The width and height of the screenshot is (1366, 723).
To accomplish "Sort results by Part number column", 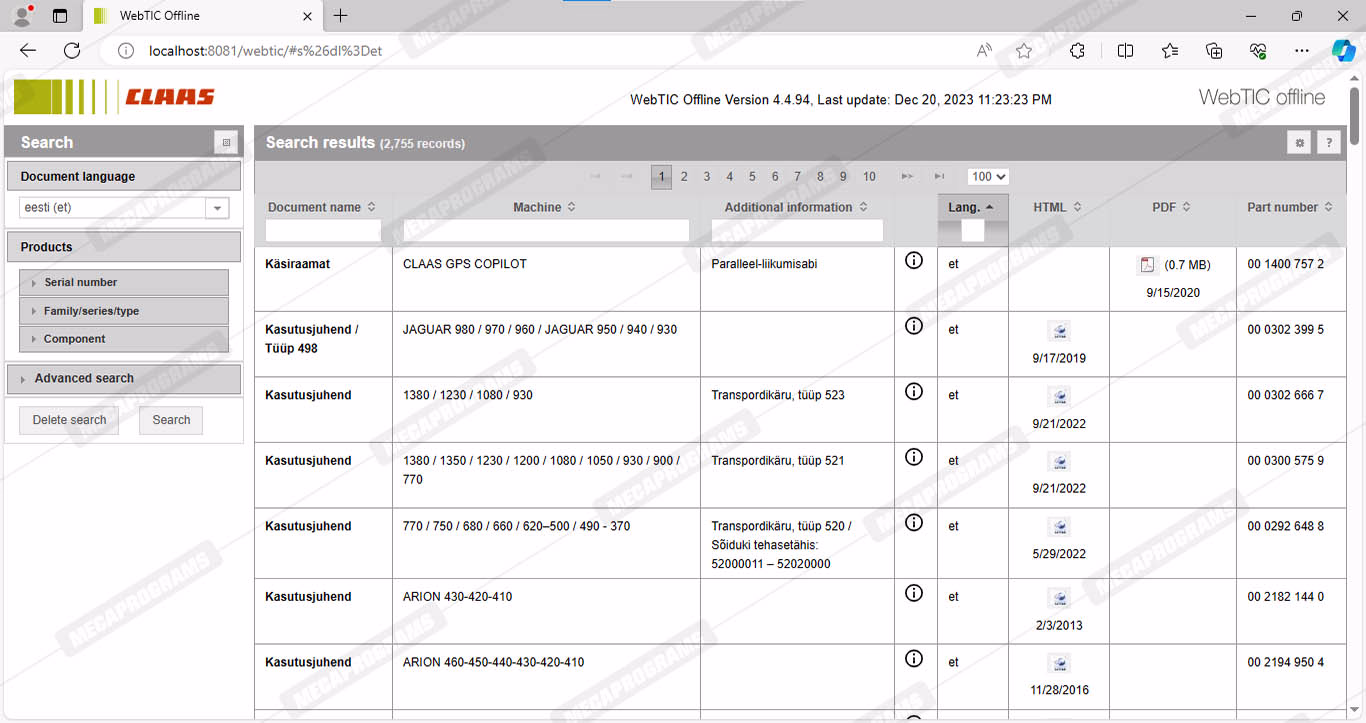I will (1289, 207).
